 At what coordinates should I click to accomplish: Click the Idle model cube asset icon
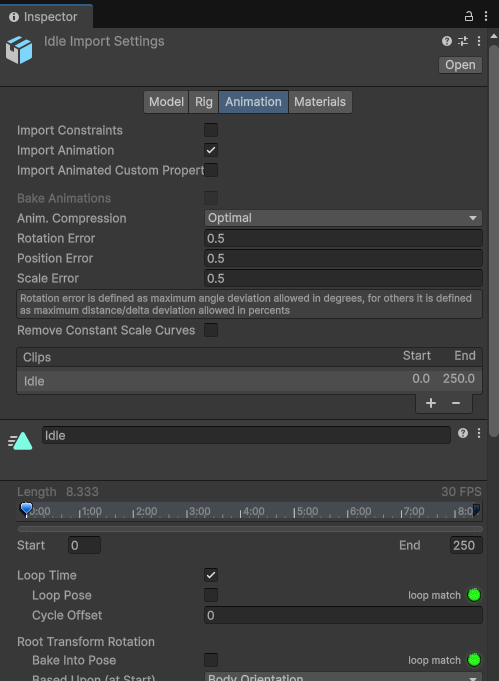(x=19, y=50)
